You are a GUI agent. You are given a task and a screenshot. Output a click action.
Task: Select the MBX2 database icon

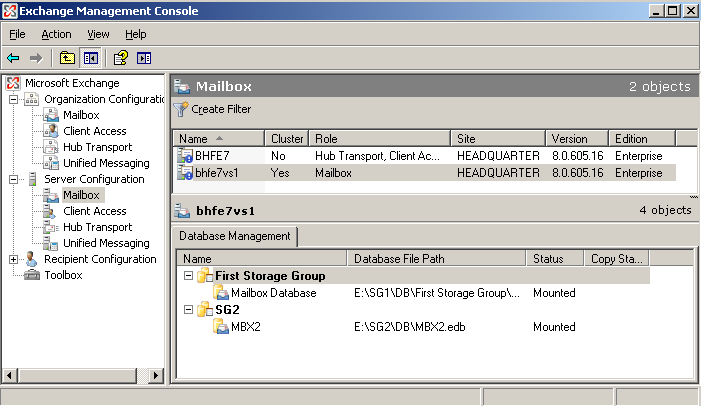(x=221, y=326)
